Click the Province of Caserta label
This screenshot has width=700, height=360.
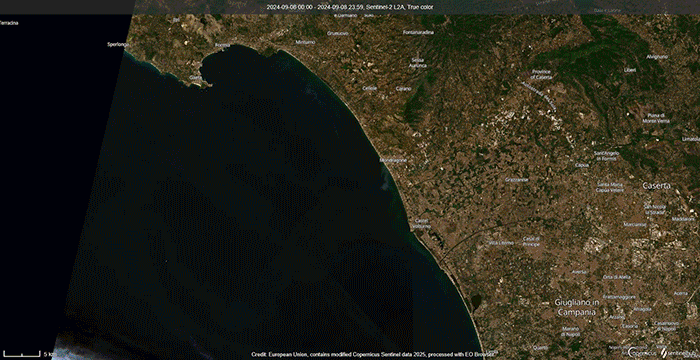point(541,74)
